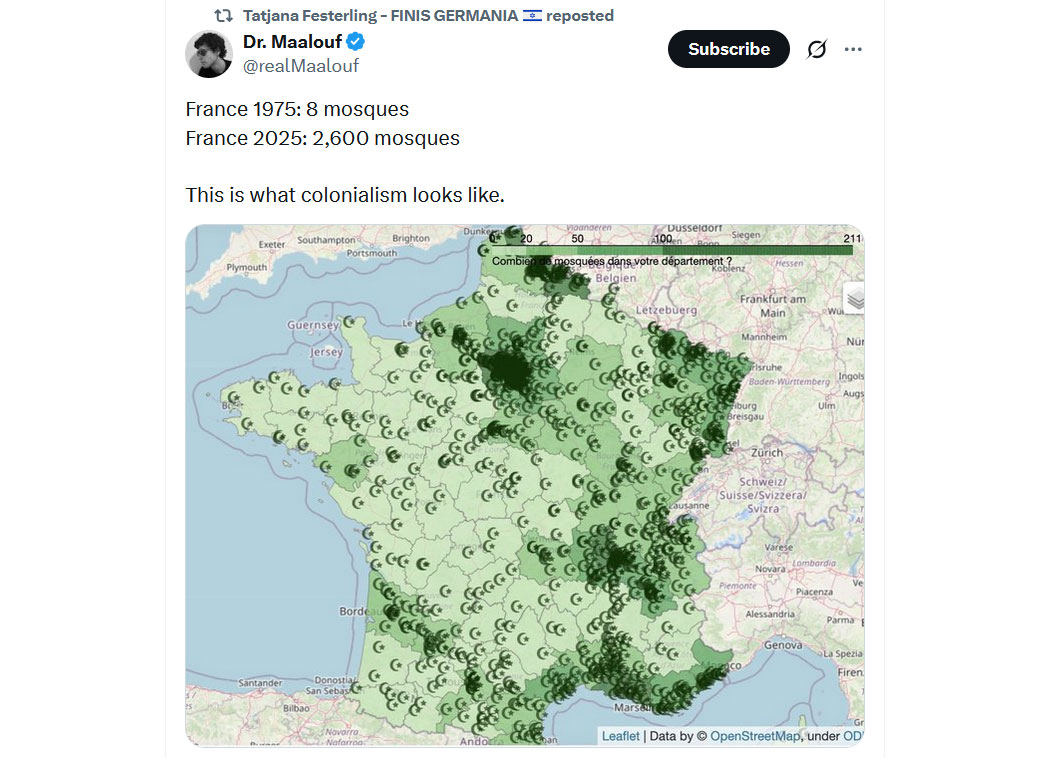This screenshot has height=758, width=1050.
Task: Click the repost arrows icon
Action: [x=224, y=15]
